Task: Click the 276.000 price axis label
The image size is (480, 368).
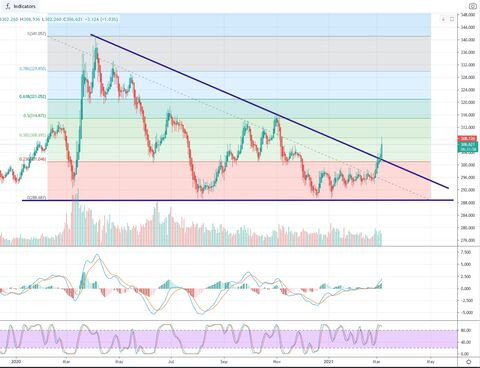Action: [x=468, y=240]
